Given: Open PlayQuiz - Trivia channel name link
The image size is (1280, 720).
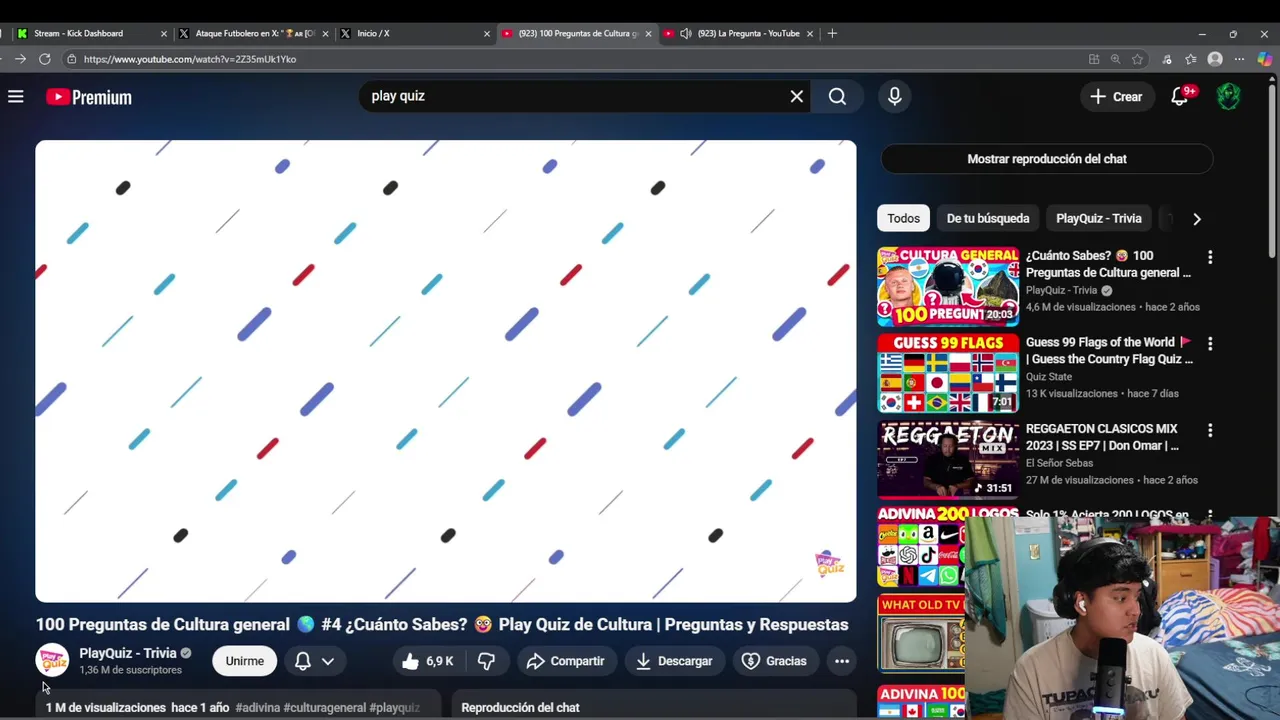Looking at the screenshot, I should pos(128,653).
